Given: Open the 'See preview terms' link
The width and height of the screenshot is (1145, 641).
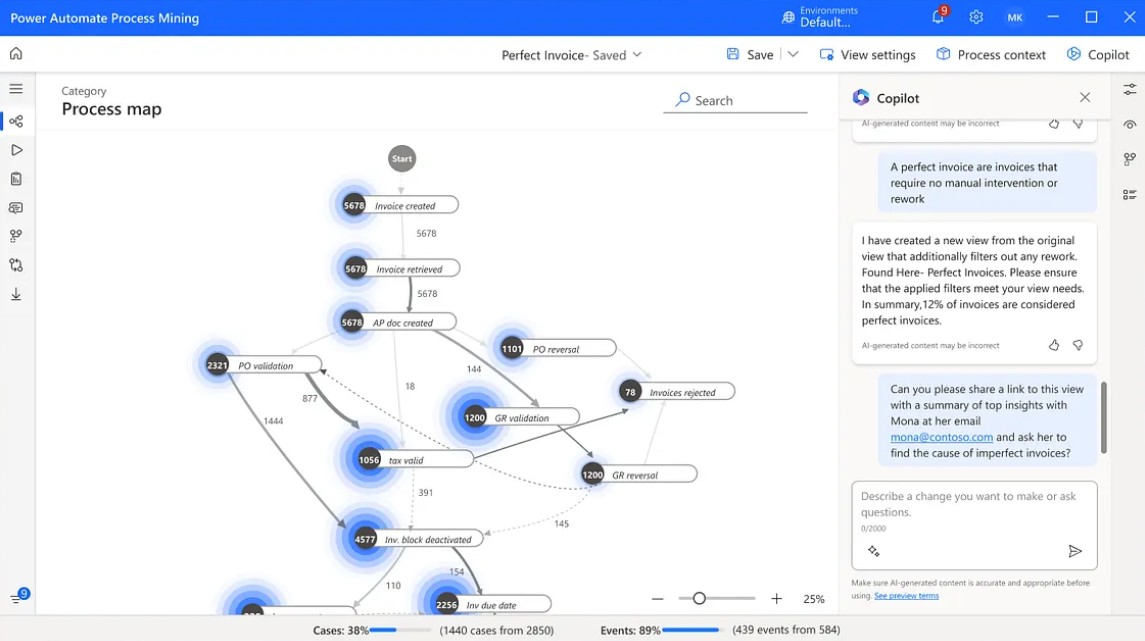Looking at the screenshot, I should pyautogui.click(x=906, y=596).
